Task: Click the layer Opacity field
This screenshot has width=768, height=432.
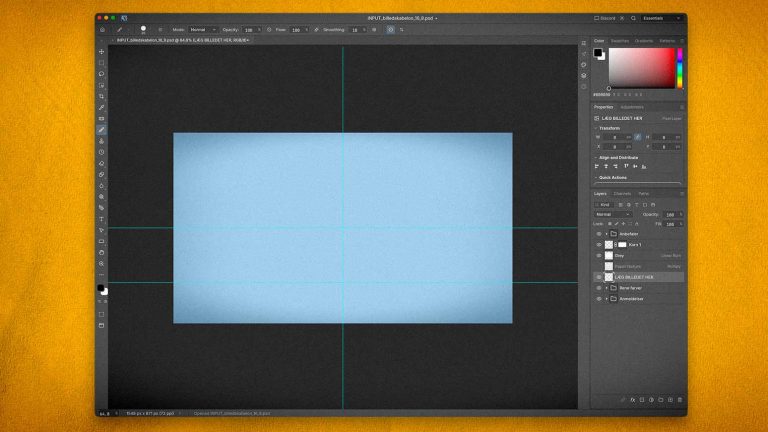Action: [671, 215]
